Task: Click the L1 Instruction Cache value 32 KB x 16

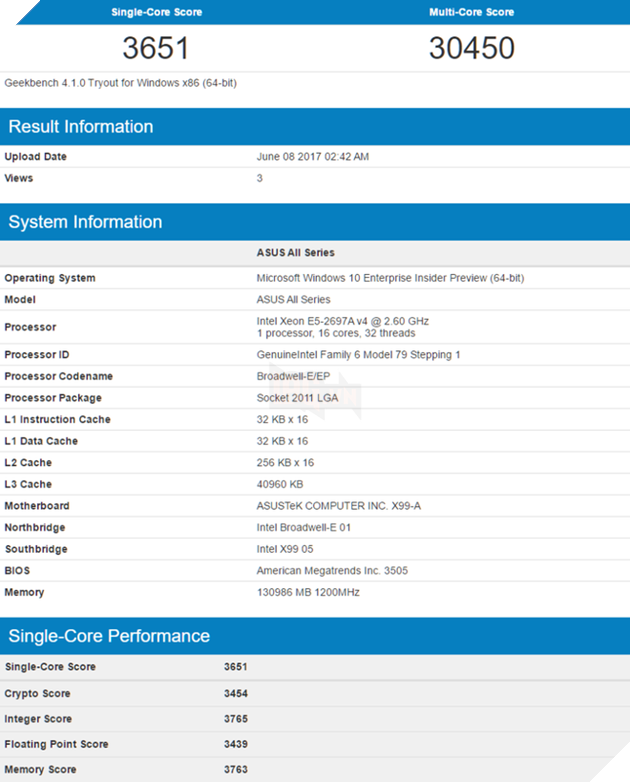Action: coord(282,419)
